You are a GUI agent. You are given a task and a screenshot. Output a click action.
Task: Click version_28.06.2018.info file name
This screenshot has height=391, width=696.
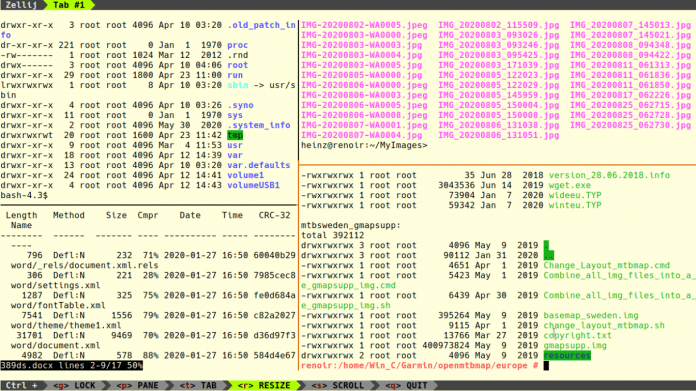(x=609, y=175)
